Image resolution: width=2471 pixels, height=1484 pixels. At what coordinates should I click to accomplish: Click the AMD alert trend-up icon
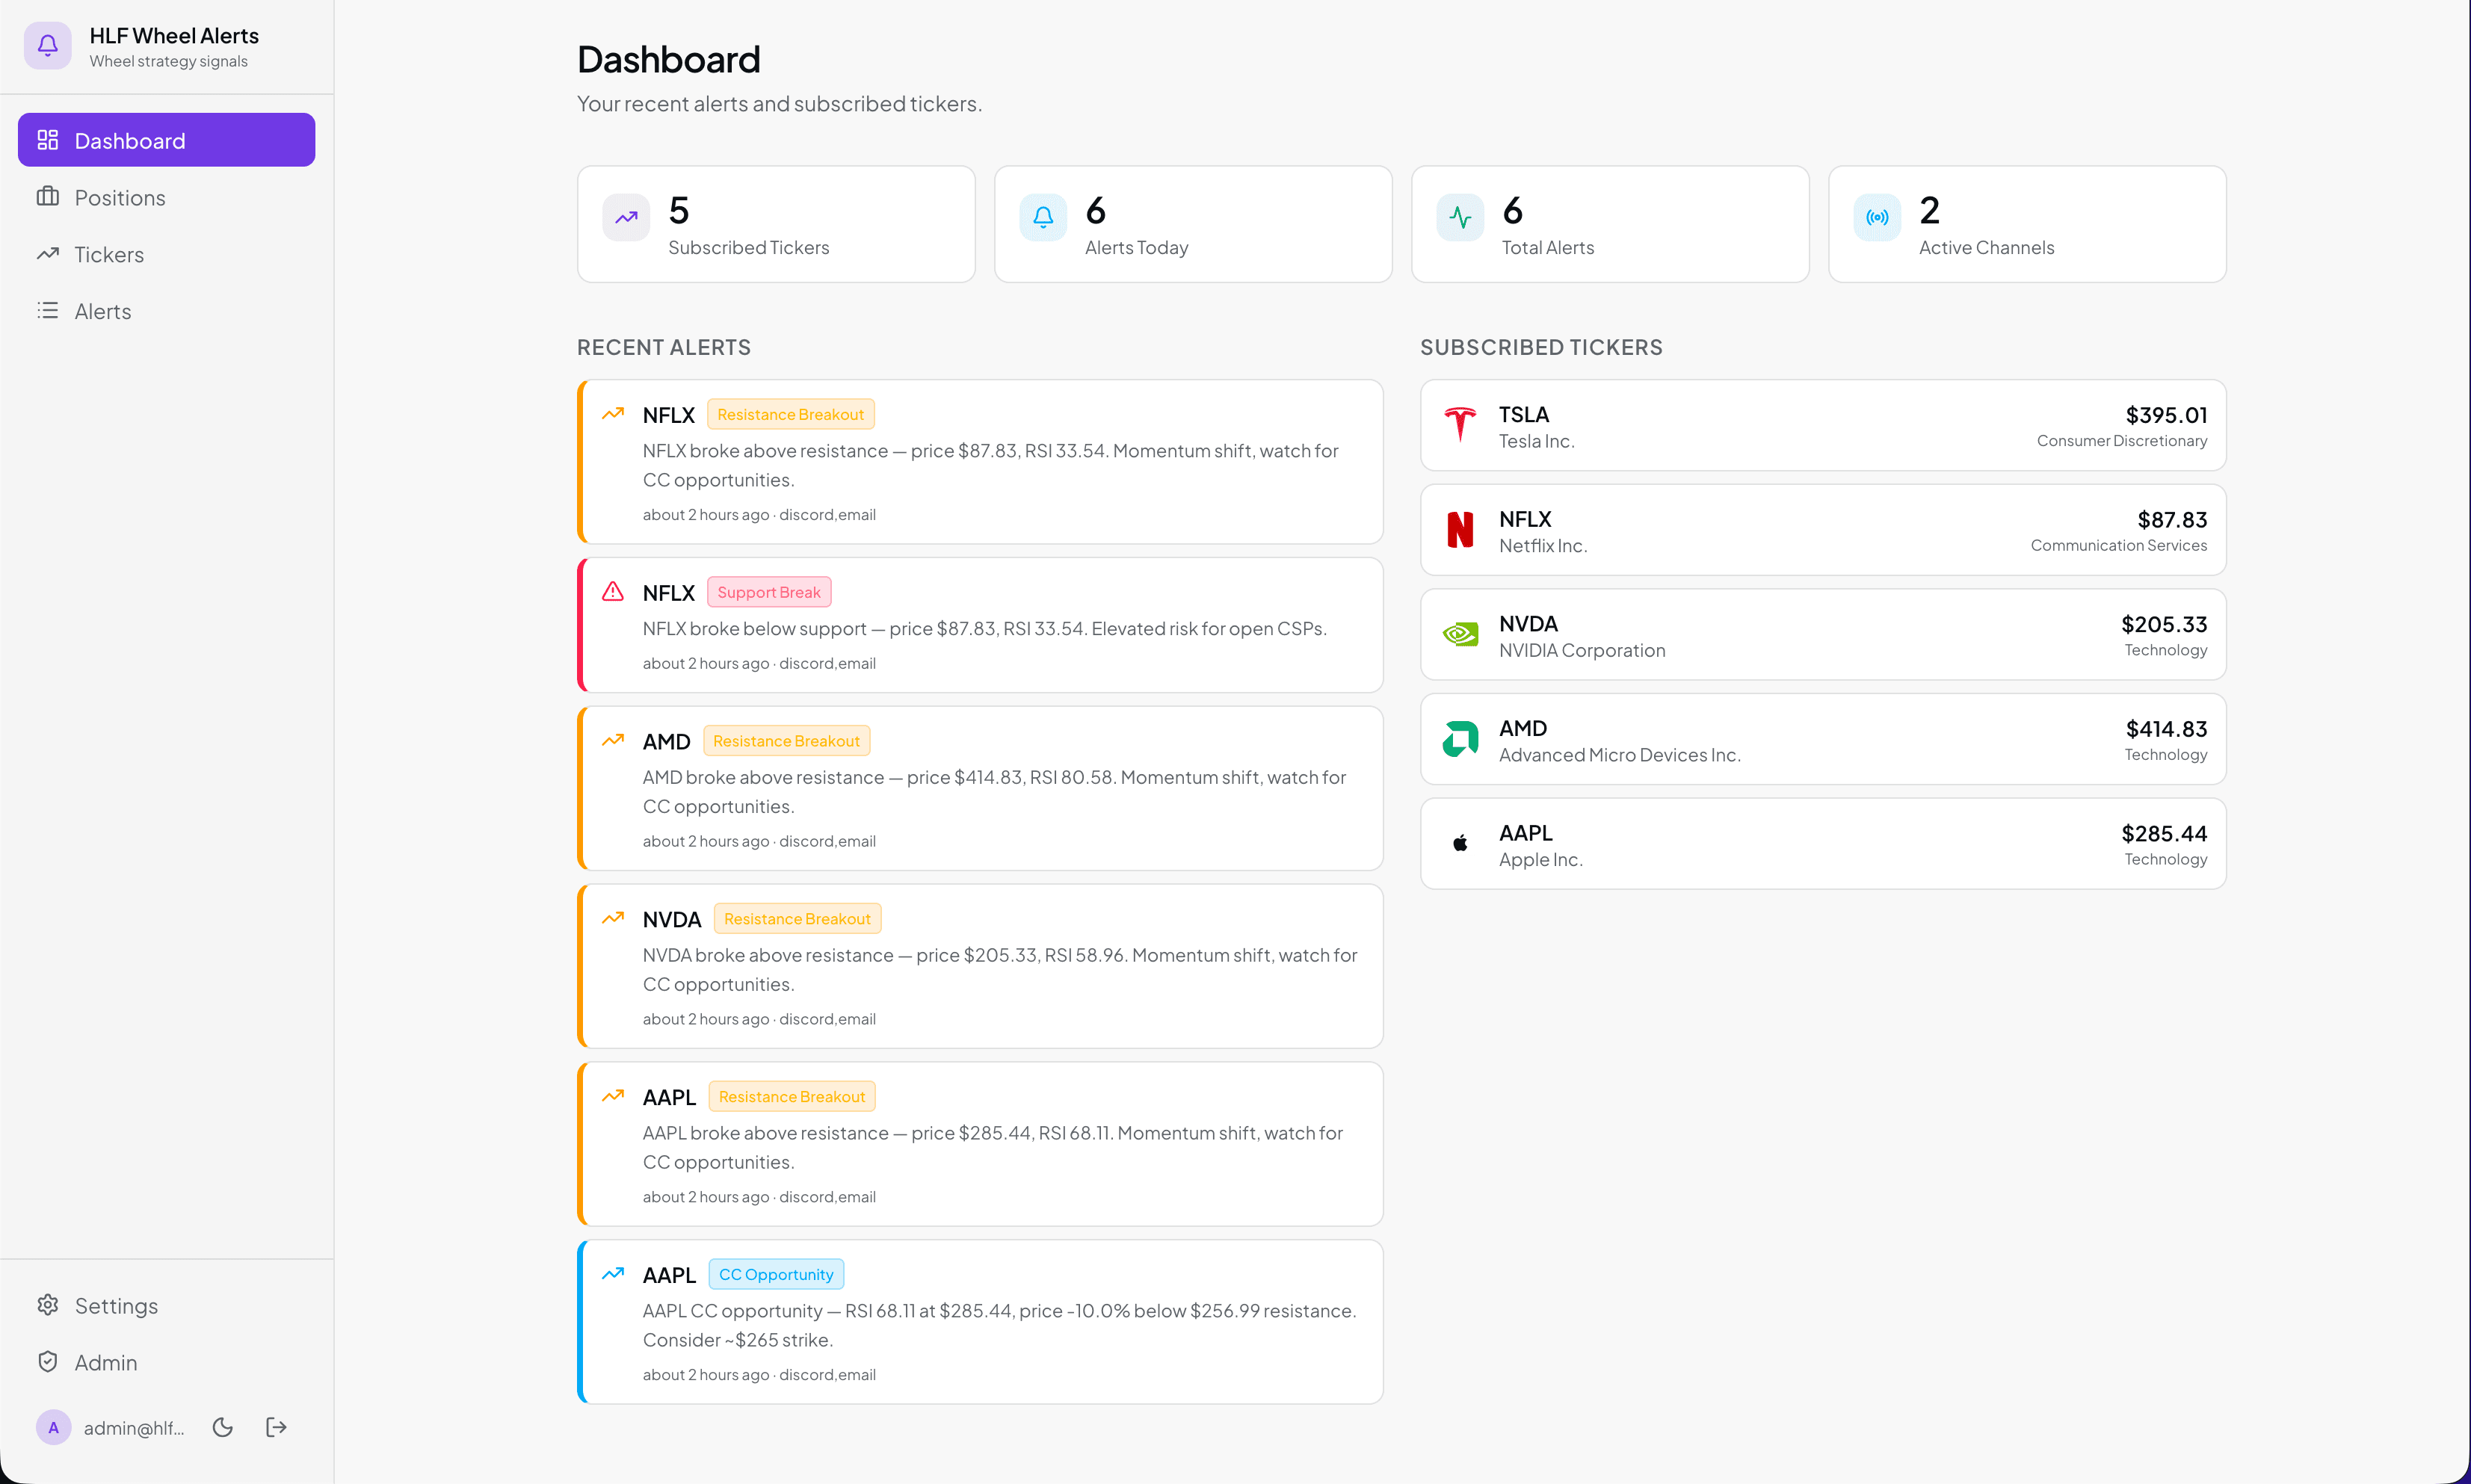click(613, 740)
